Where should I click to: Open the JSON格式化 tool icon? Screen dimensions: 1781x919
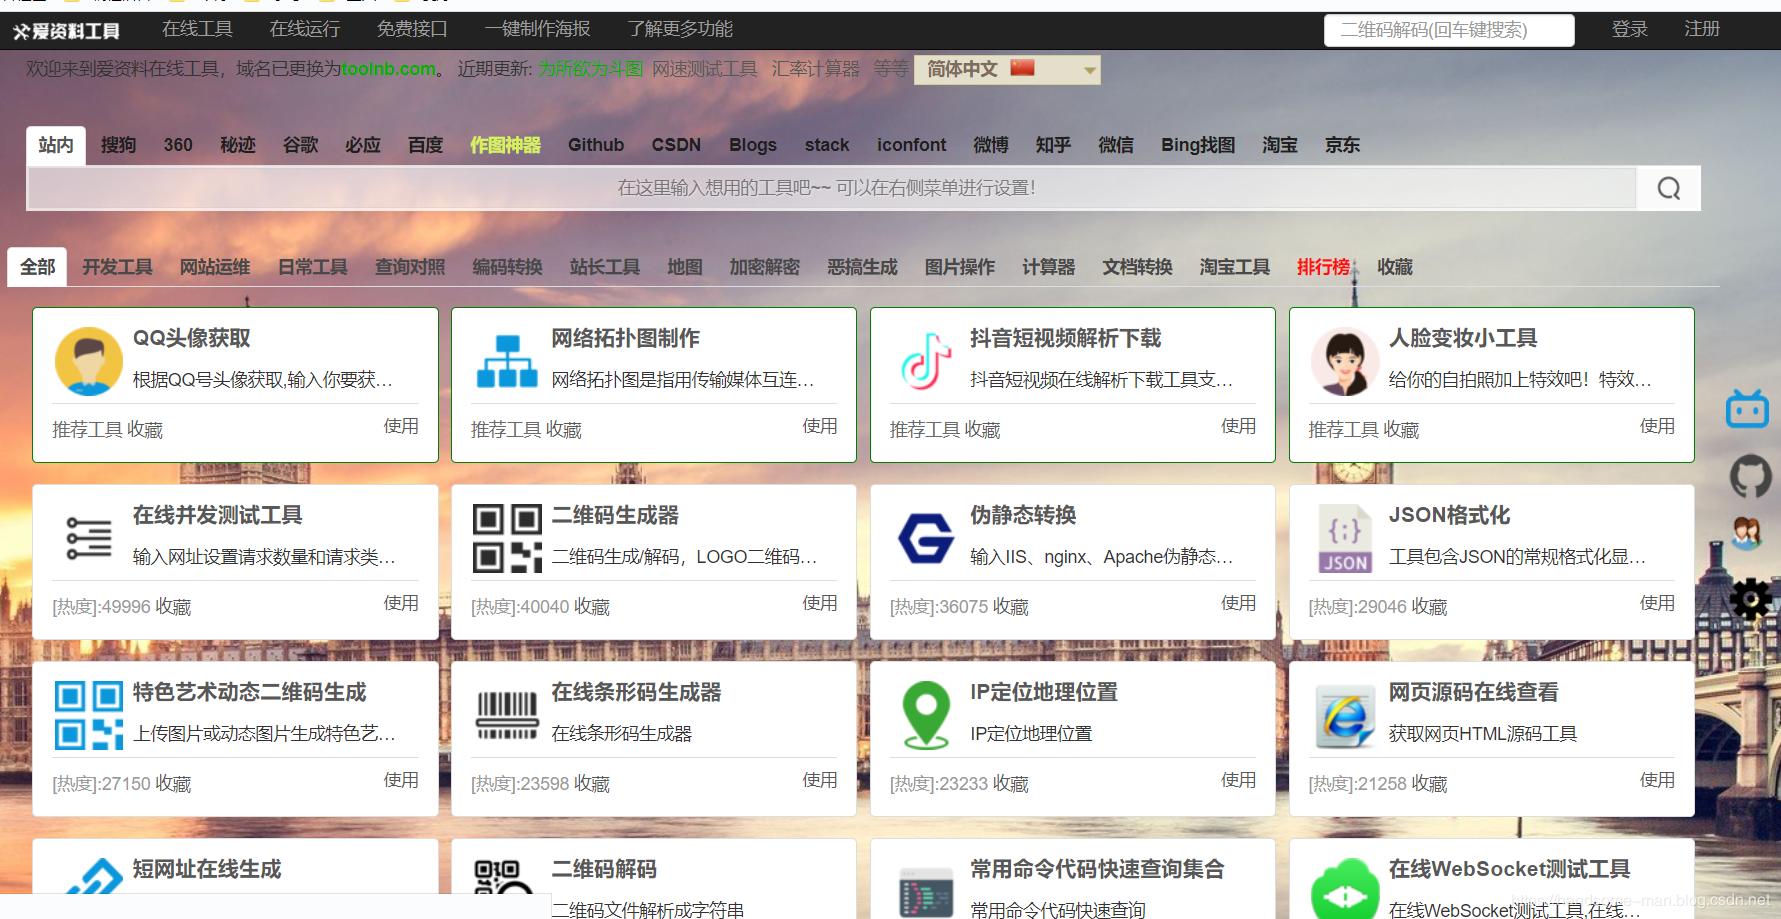click(x=1344, y=538)
